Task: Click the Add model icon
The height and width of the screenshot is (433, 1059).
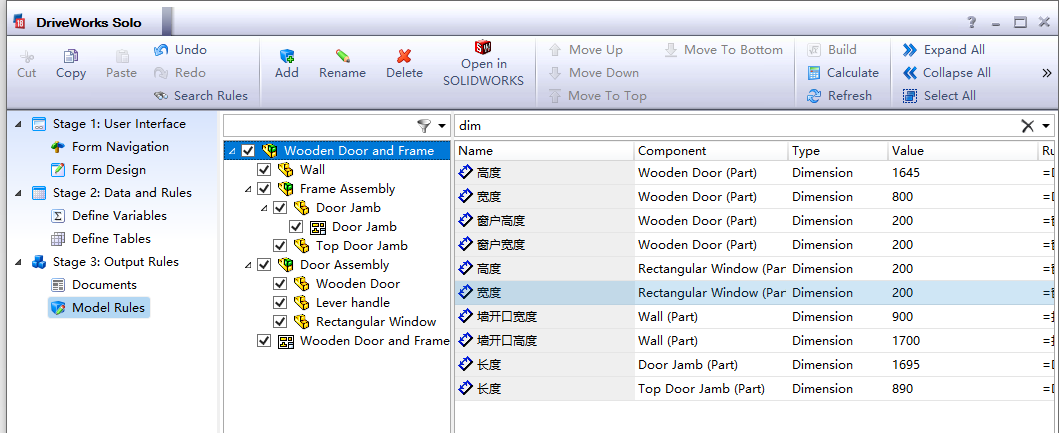Action: click(287, 56)
